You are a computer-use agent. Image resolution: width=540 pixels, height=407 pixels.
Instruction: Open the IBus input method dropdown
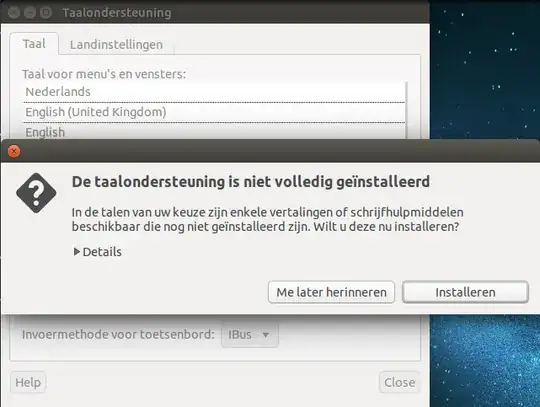pyautogui.click(x=249, y=334)
